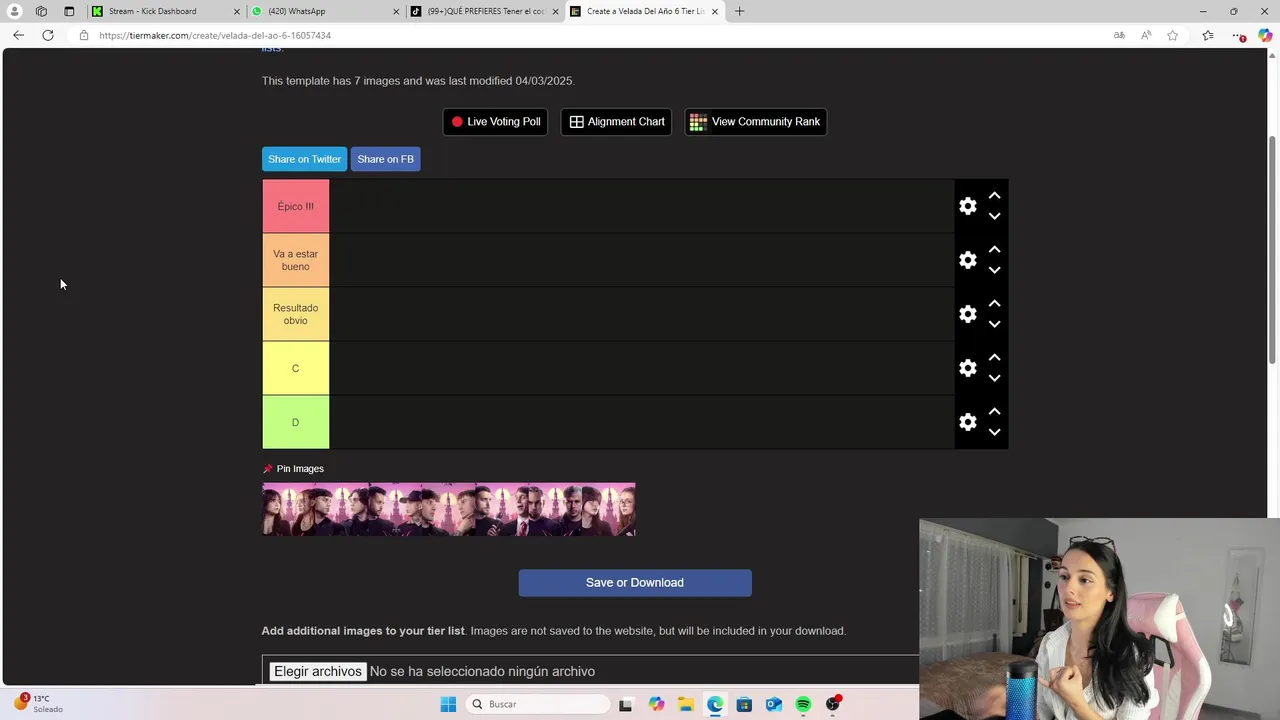1280x720 pixels.
Task: Select the green D tier label
Action: pos(295,422)
